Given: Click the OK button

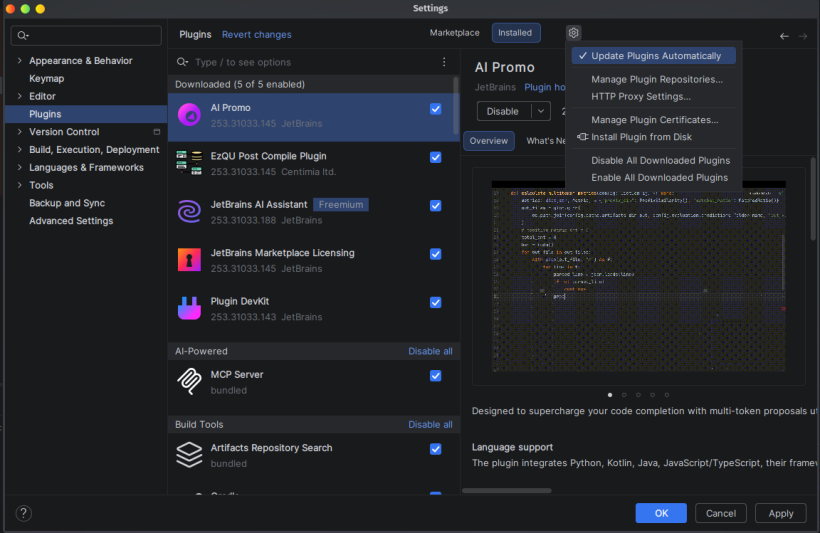Looking at the screenshot, I should 661,513.
